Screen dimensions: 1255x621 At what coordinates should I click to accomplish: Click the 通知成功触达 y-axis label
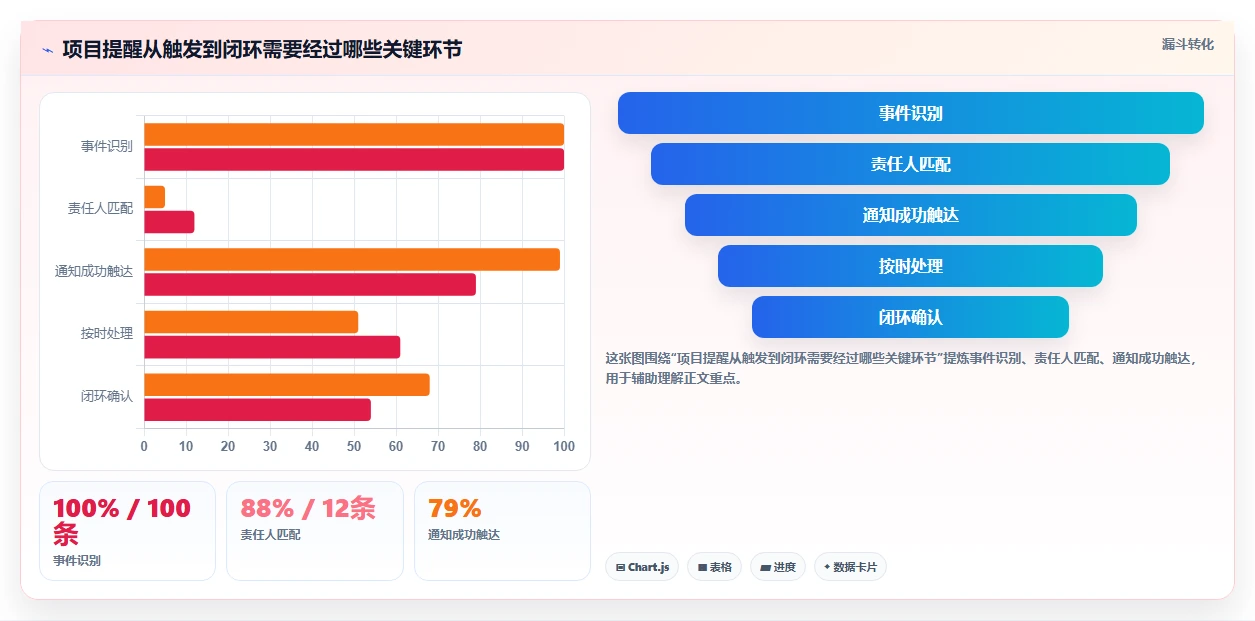coord(94,271)
